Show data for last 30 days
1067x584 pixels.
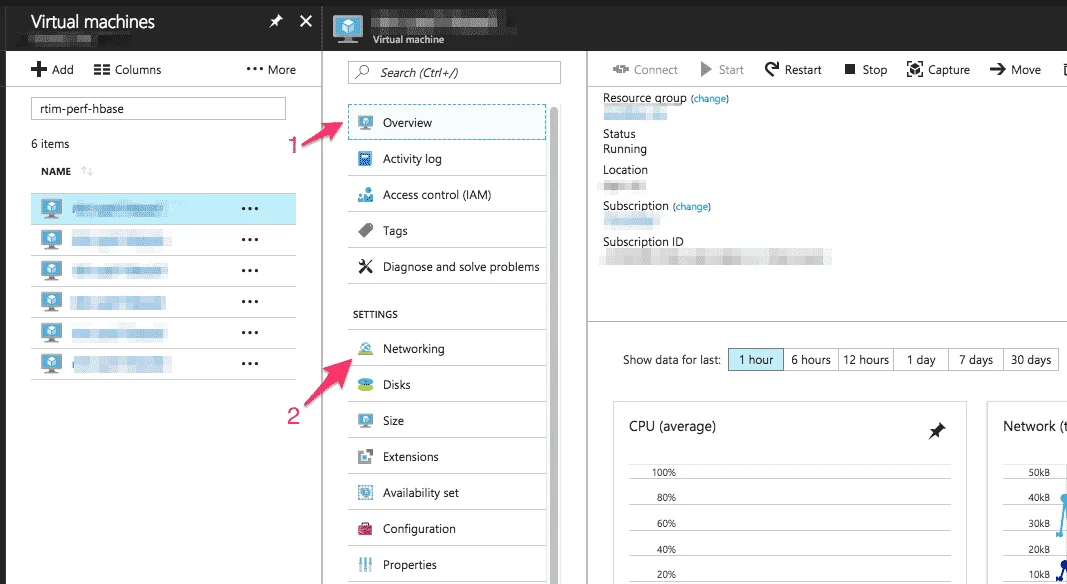coord(1031,359)
